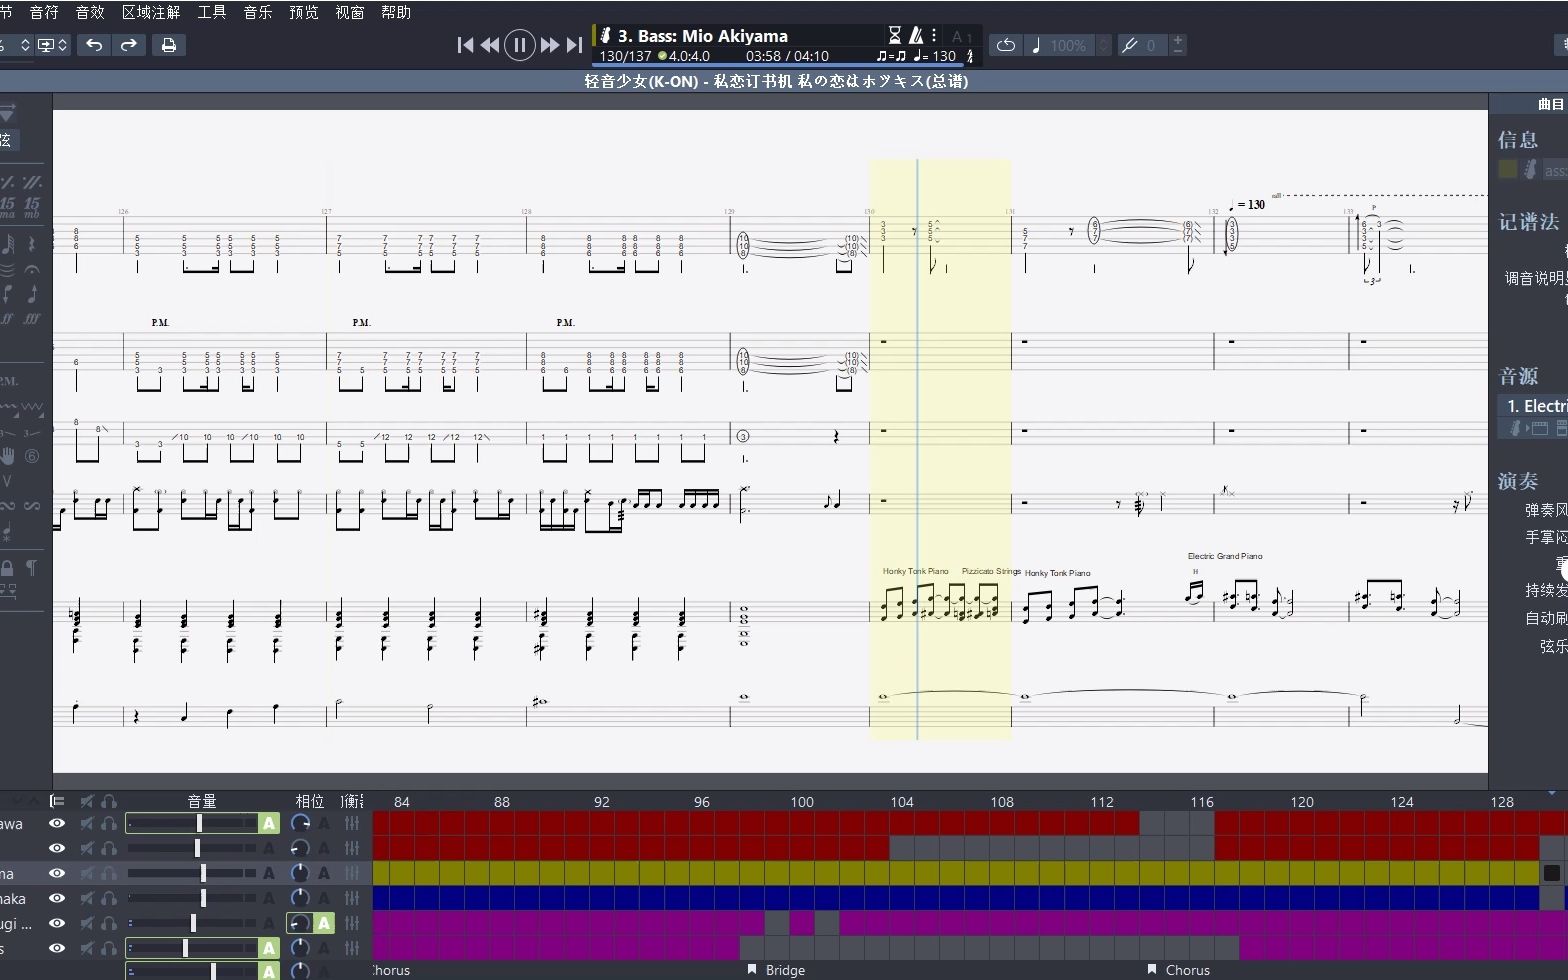1568x980 pixels.
Task: Jump to the last bar with the skip-end button
Action: [x=574, y=45]
